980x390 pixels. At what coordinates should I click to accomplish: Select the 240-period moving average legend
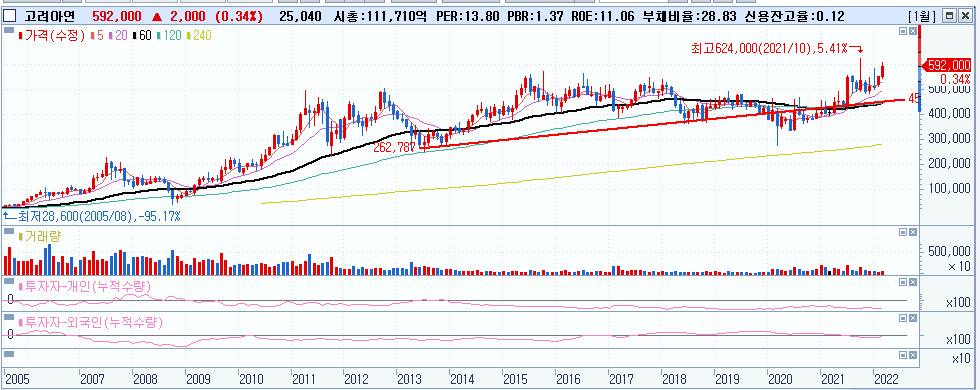point(199,36)
